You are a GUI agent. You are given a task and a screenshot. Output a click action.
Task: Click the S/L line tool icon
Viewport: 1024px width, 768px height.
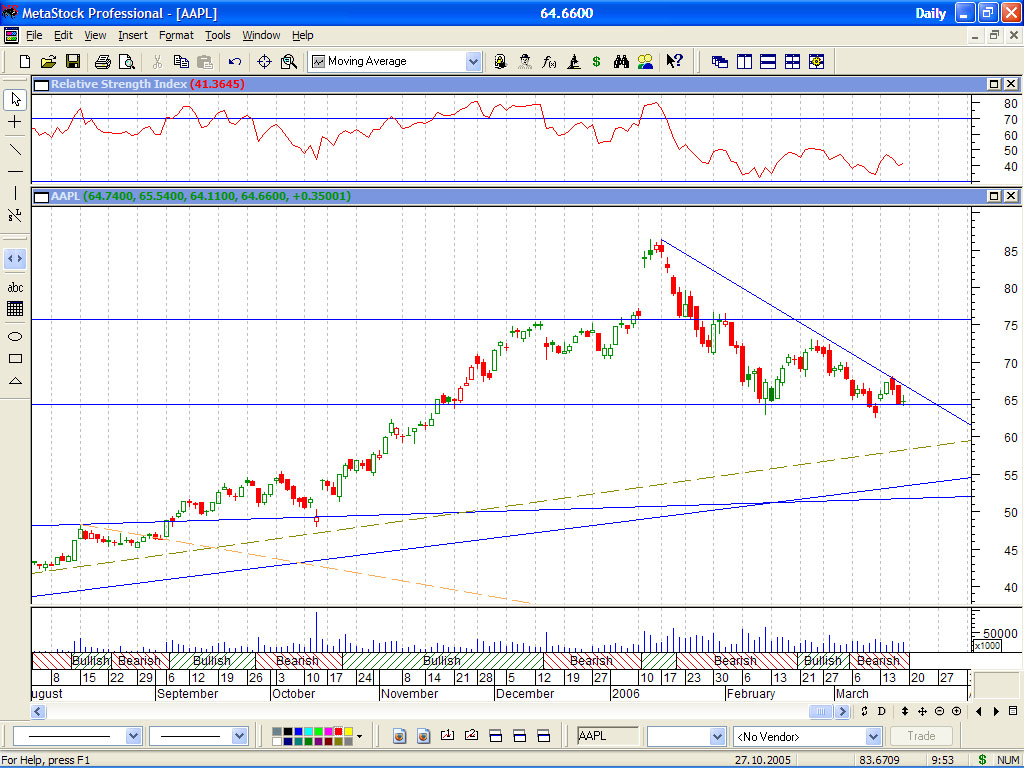(16, 215)
